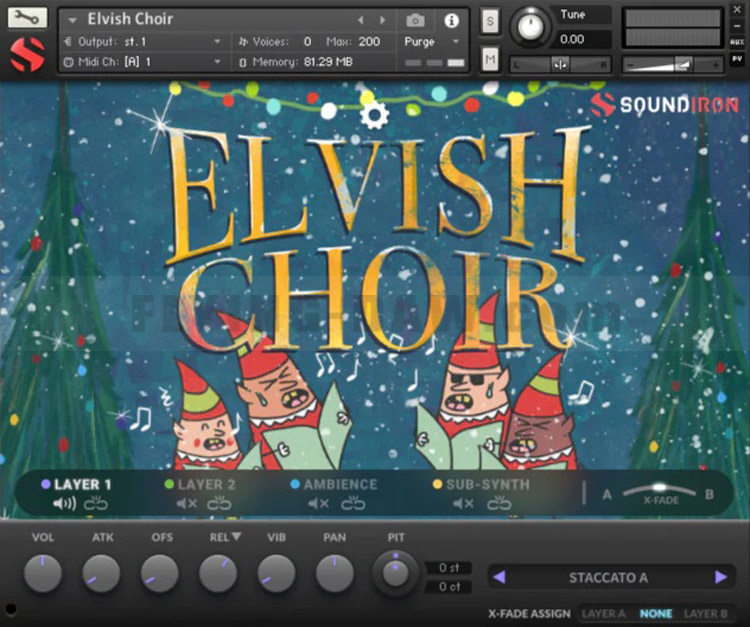Click the Memory icon
Viewport: 750px width, 627px height.
pos(243,62)
